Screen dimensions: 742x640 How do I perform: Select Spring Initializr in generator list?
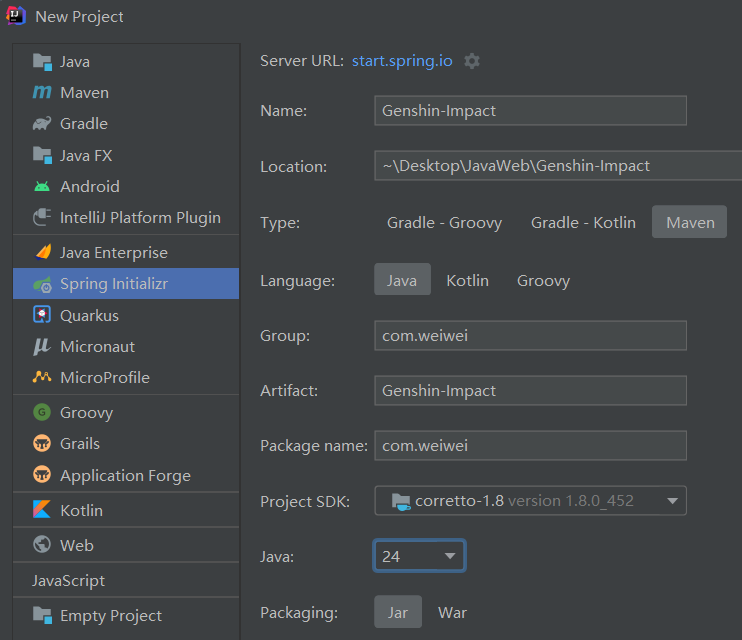(x=126, y=284)
